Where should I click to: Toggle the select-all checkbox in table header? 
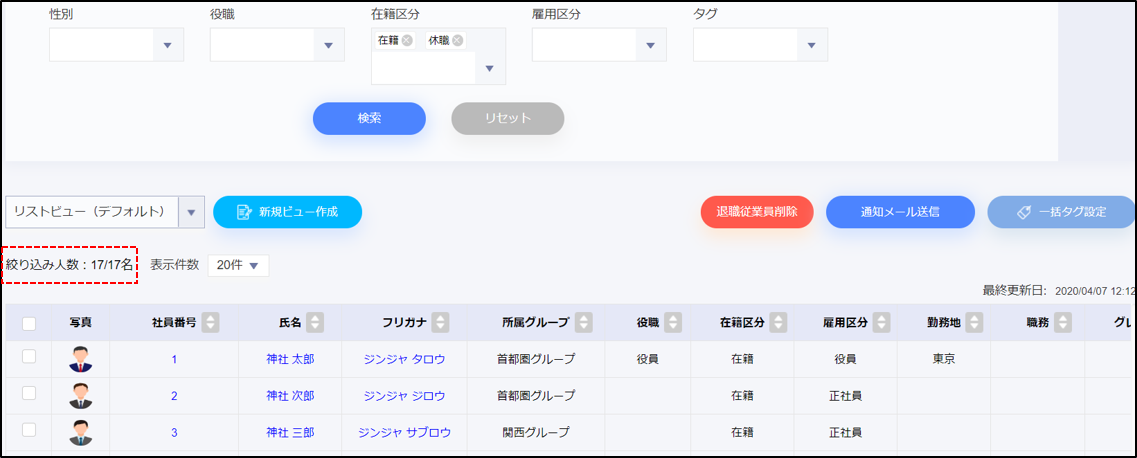[x=29, y=323]
